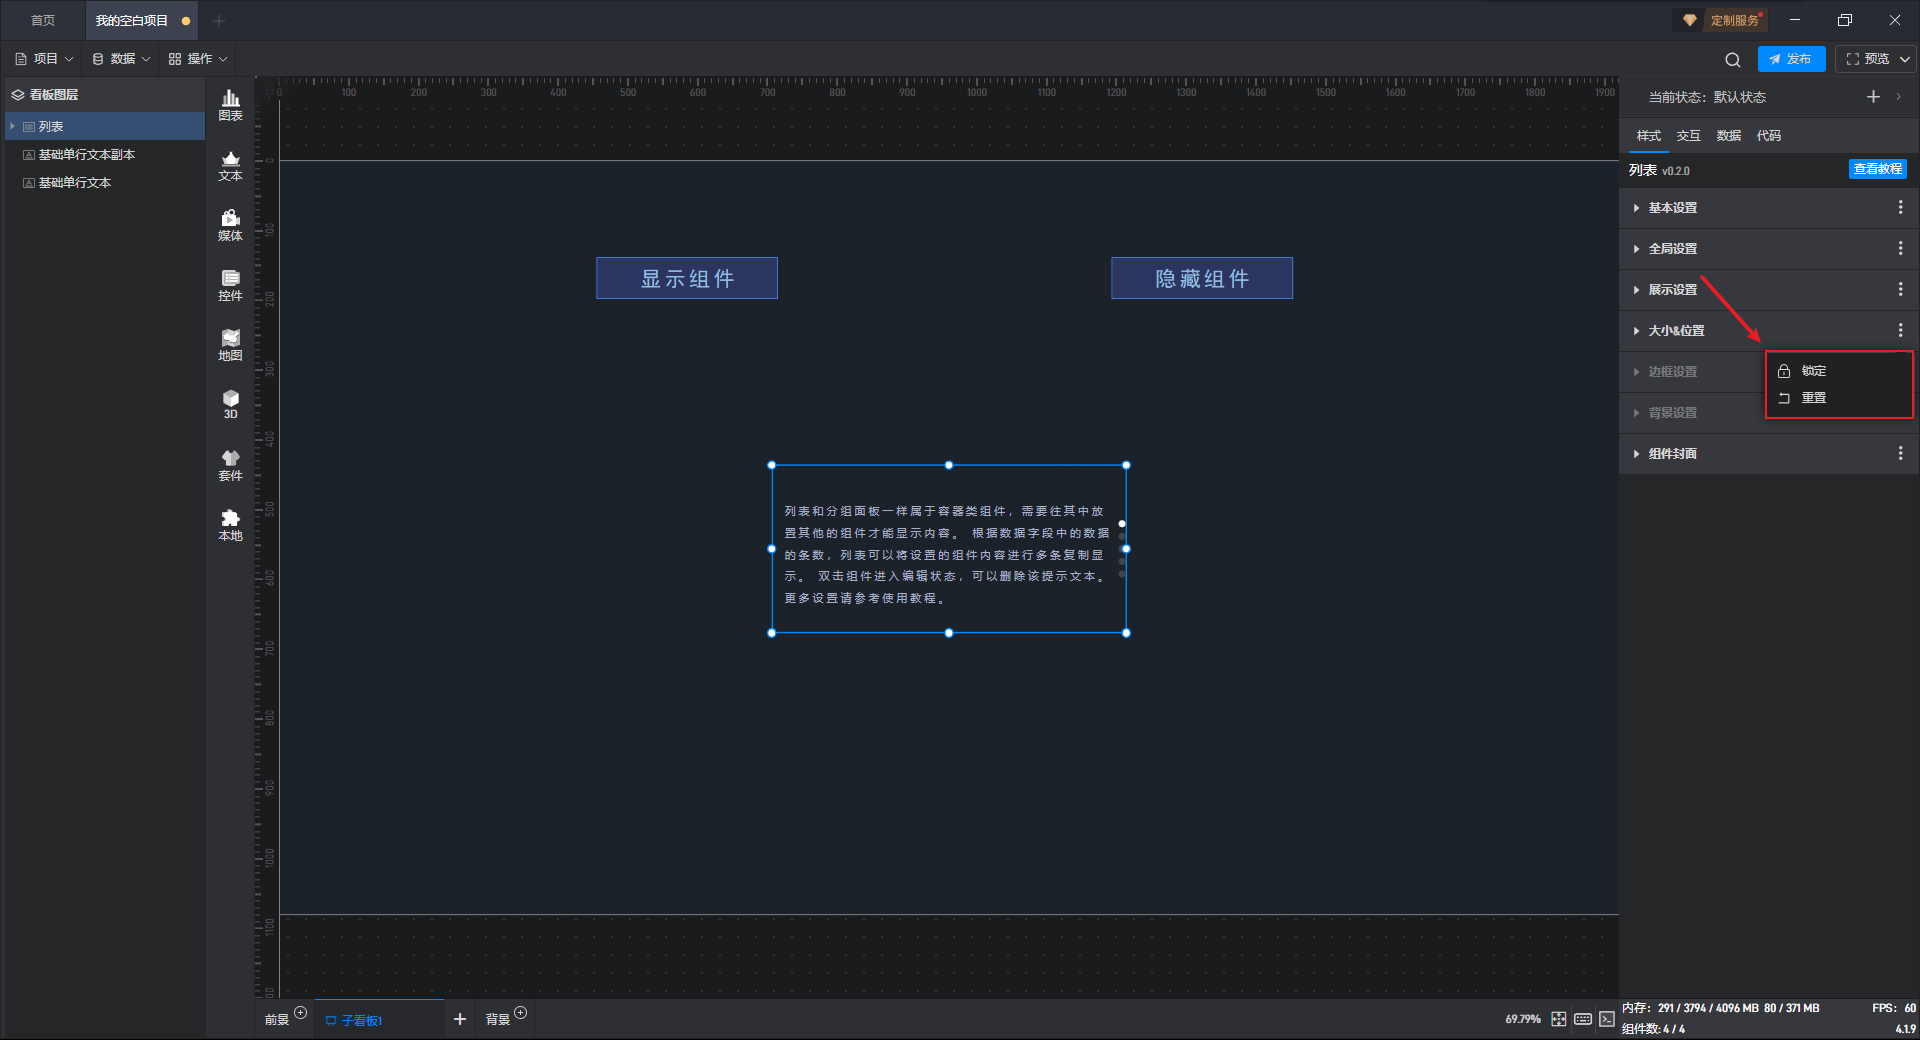
Task: Open more options for 大小&位置
Action: tap(1900, 330)
